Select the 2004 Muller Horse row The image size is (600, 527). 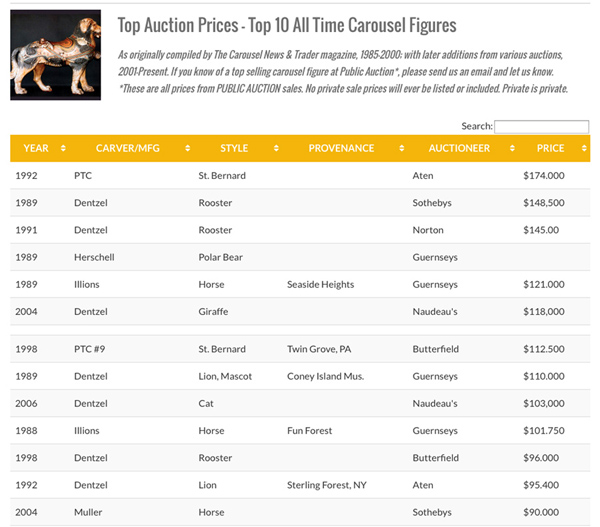pyautogui.click(x=300, y=512)
